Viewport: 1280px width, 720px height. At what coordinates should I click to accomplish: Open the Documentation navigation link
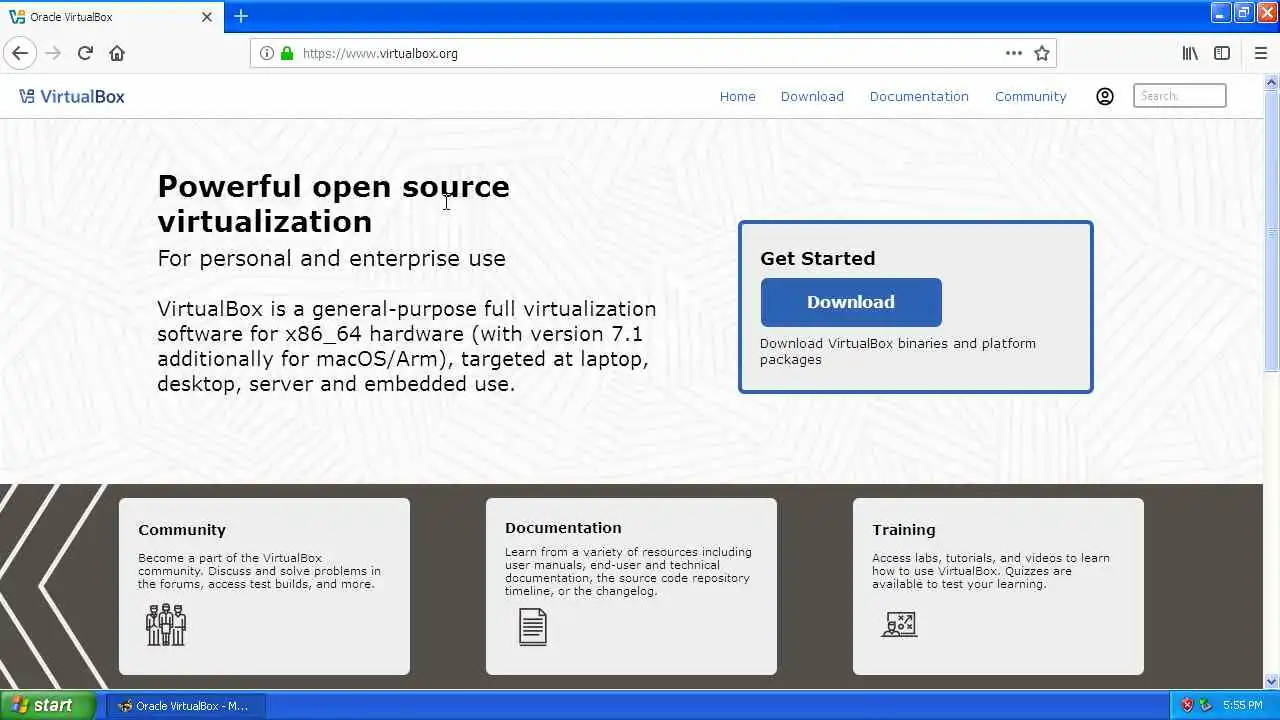tap(919, 96)
